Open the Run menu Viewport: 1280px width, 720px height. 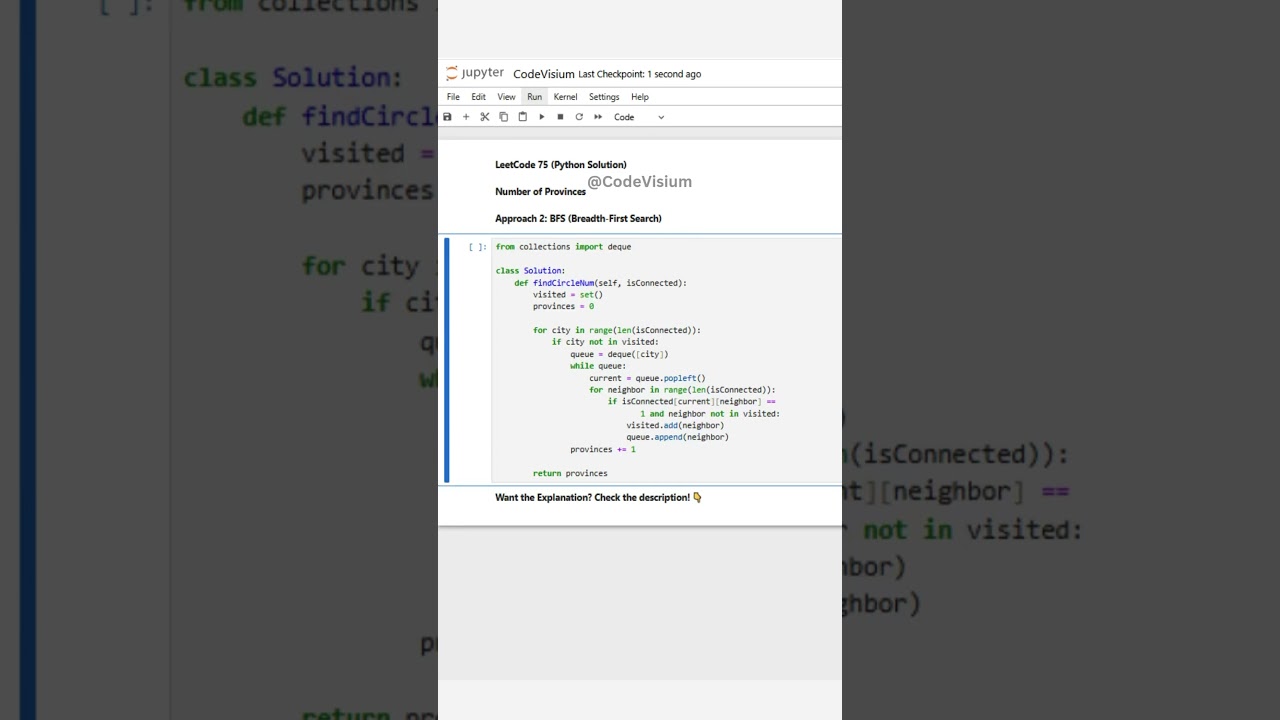[535, 97]
